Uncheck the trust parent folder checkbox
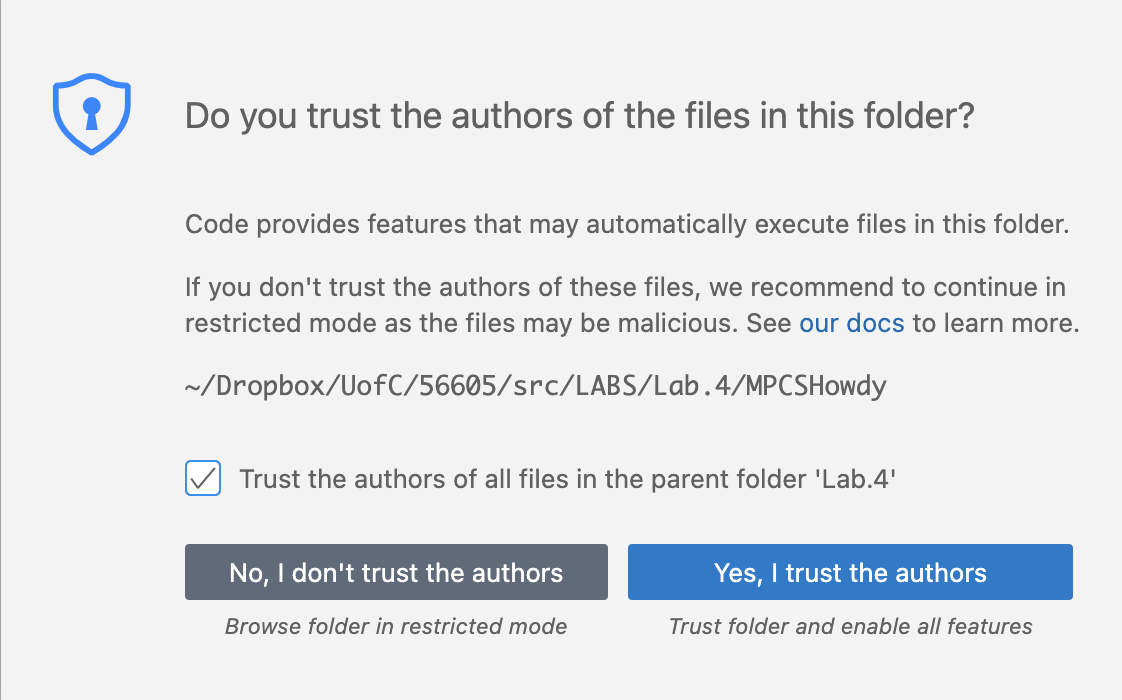The width and height of the screenshot is (1122, 700). coord(203,479)
